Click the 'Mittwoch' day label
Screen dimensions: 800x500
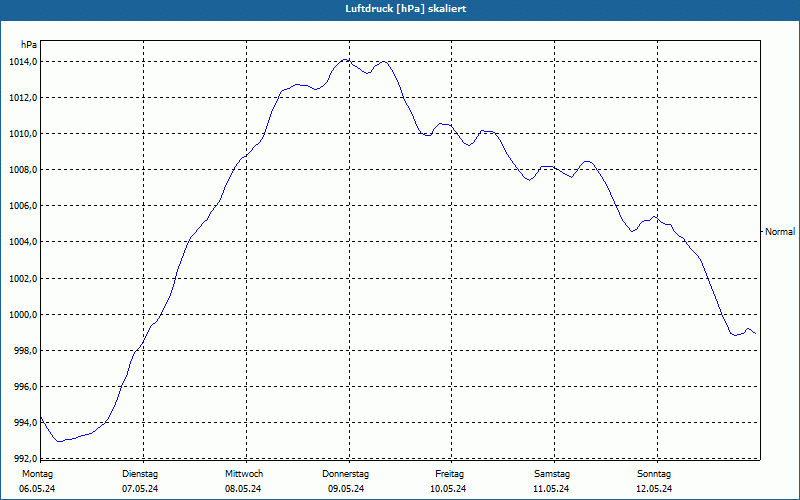point(244,474)
